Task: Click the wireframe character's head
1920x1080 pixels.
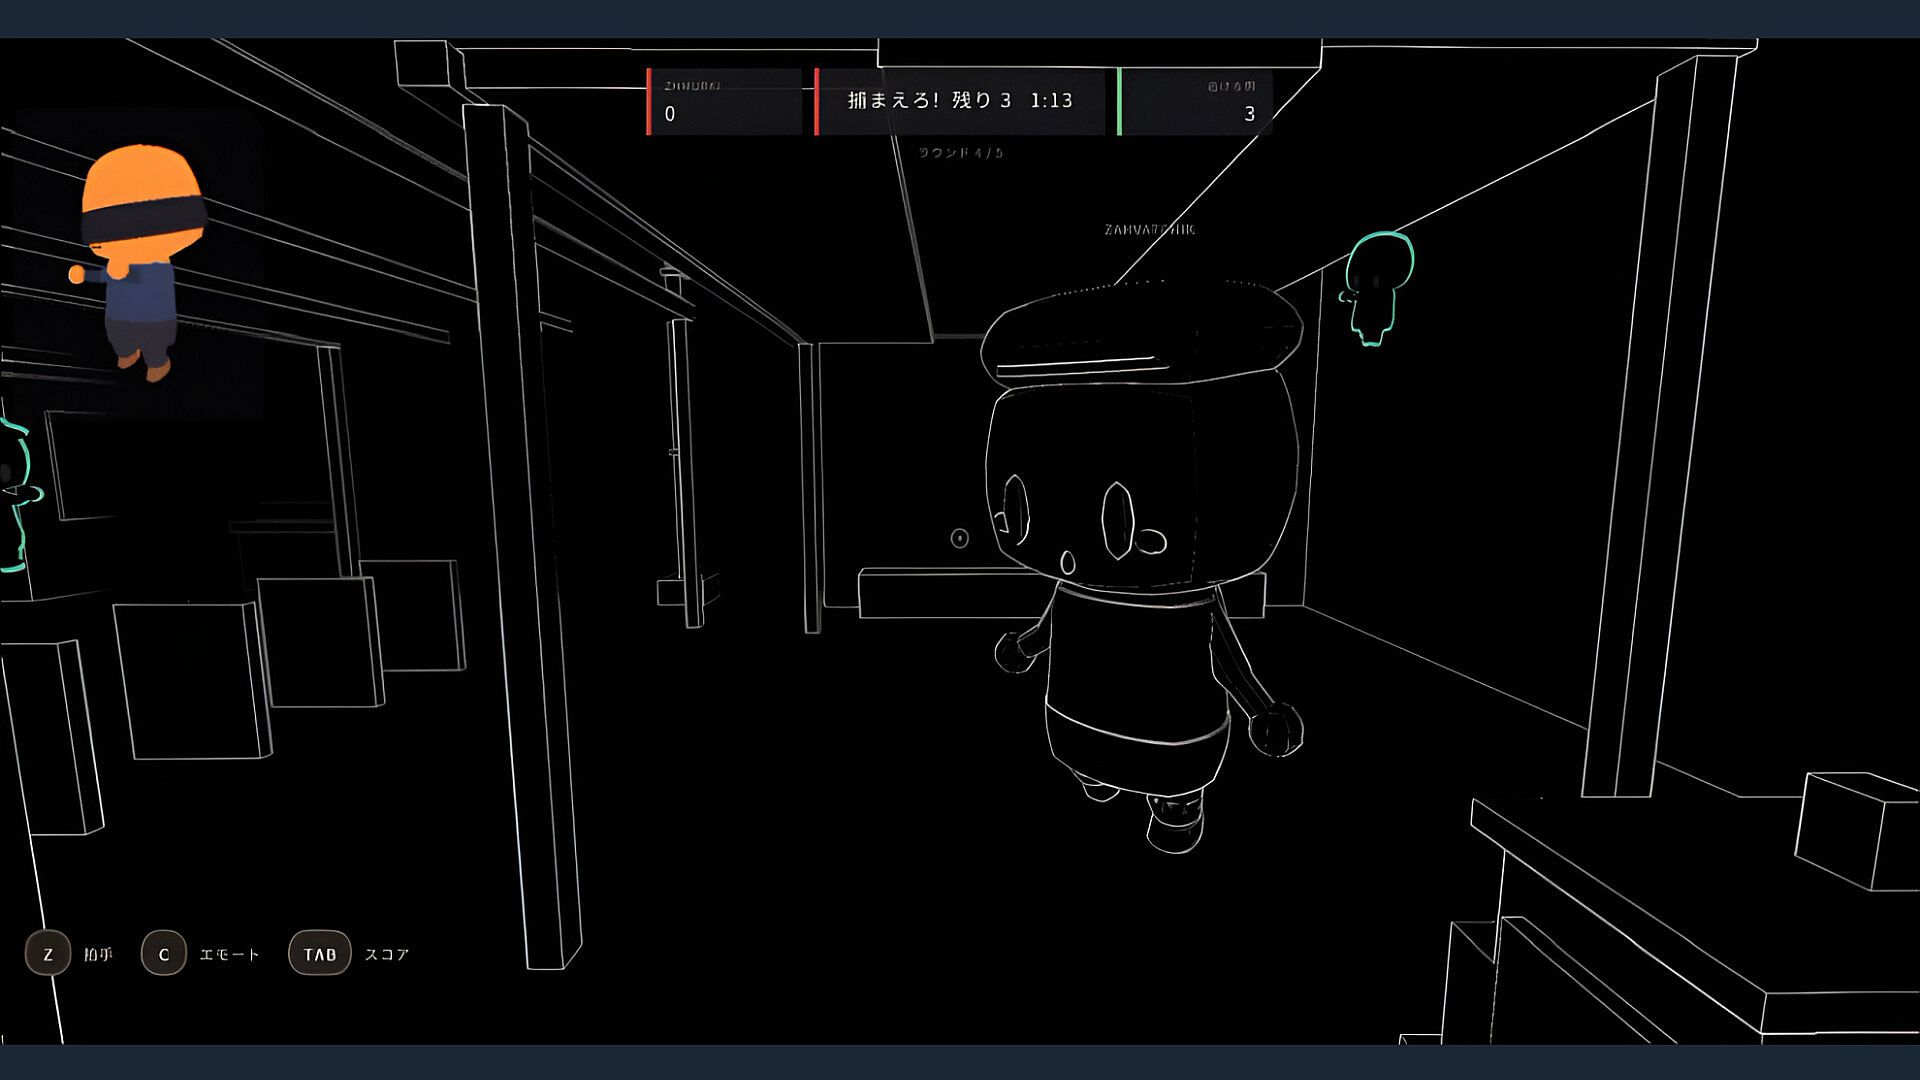Action: (x=1142, y=440)
